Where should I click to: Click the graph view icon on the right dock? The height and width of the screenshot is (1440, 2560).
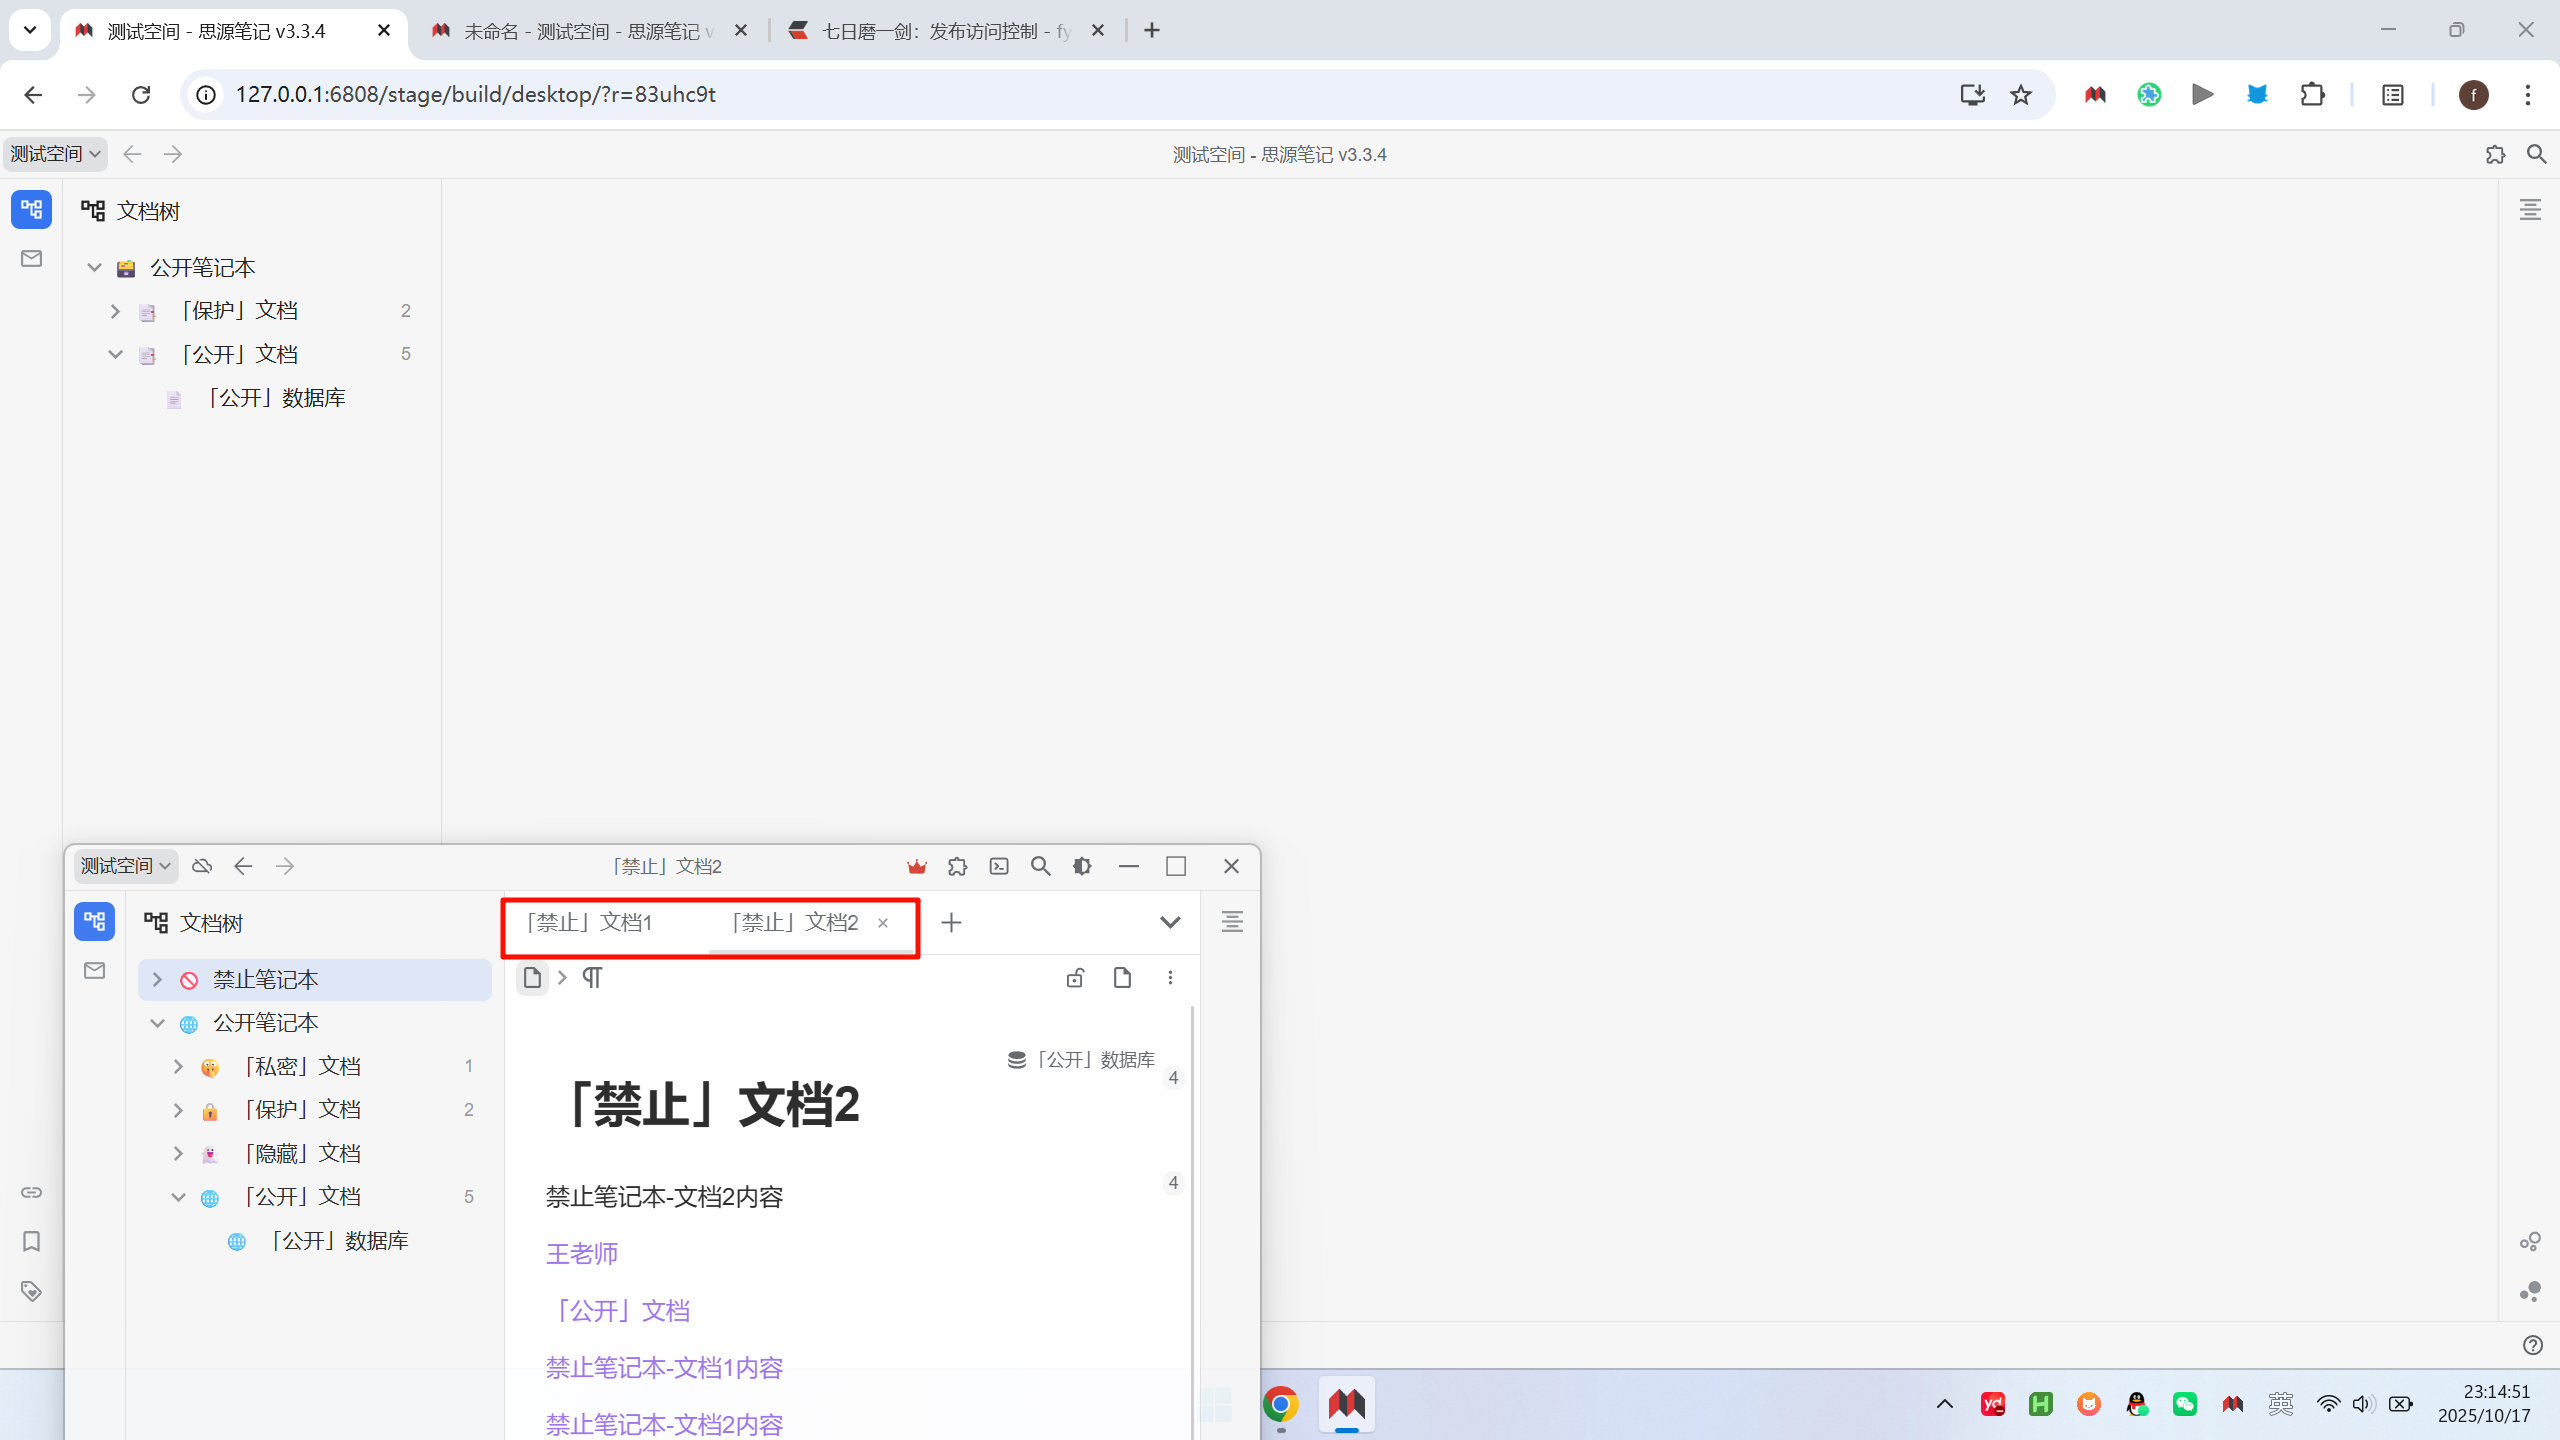tap(2530, 1242)
